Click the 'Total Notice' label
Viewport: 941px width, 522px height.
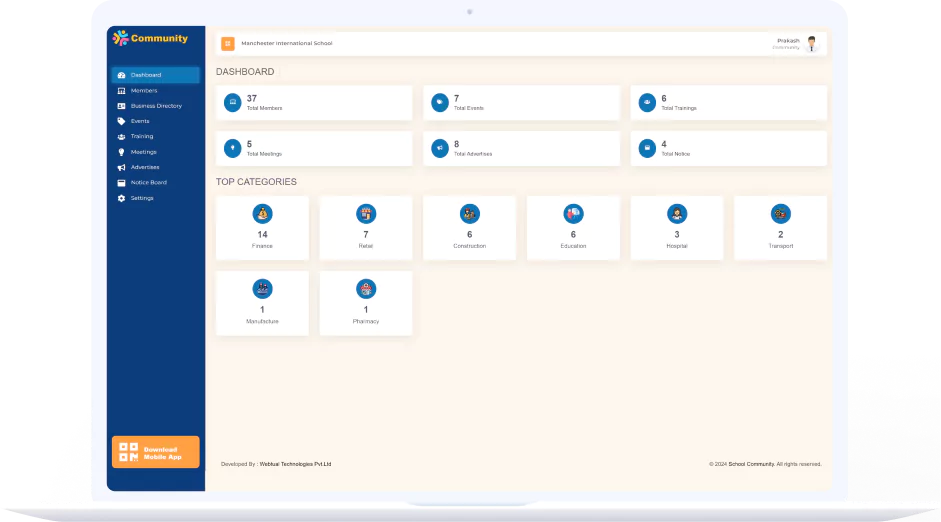coord(676,154)
